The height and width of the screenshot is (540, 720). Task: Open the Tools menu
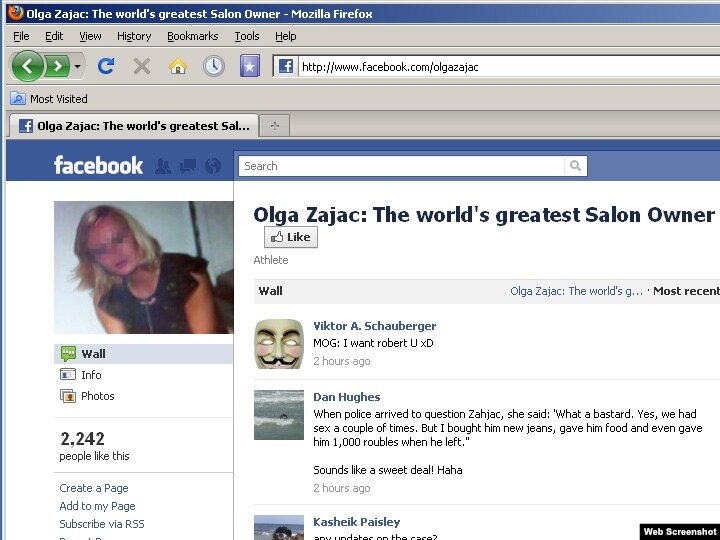[247, 36]
